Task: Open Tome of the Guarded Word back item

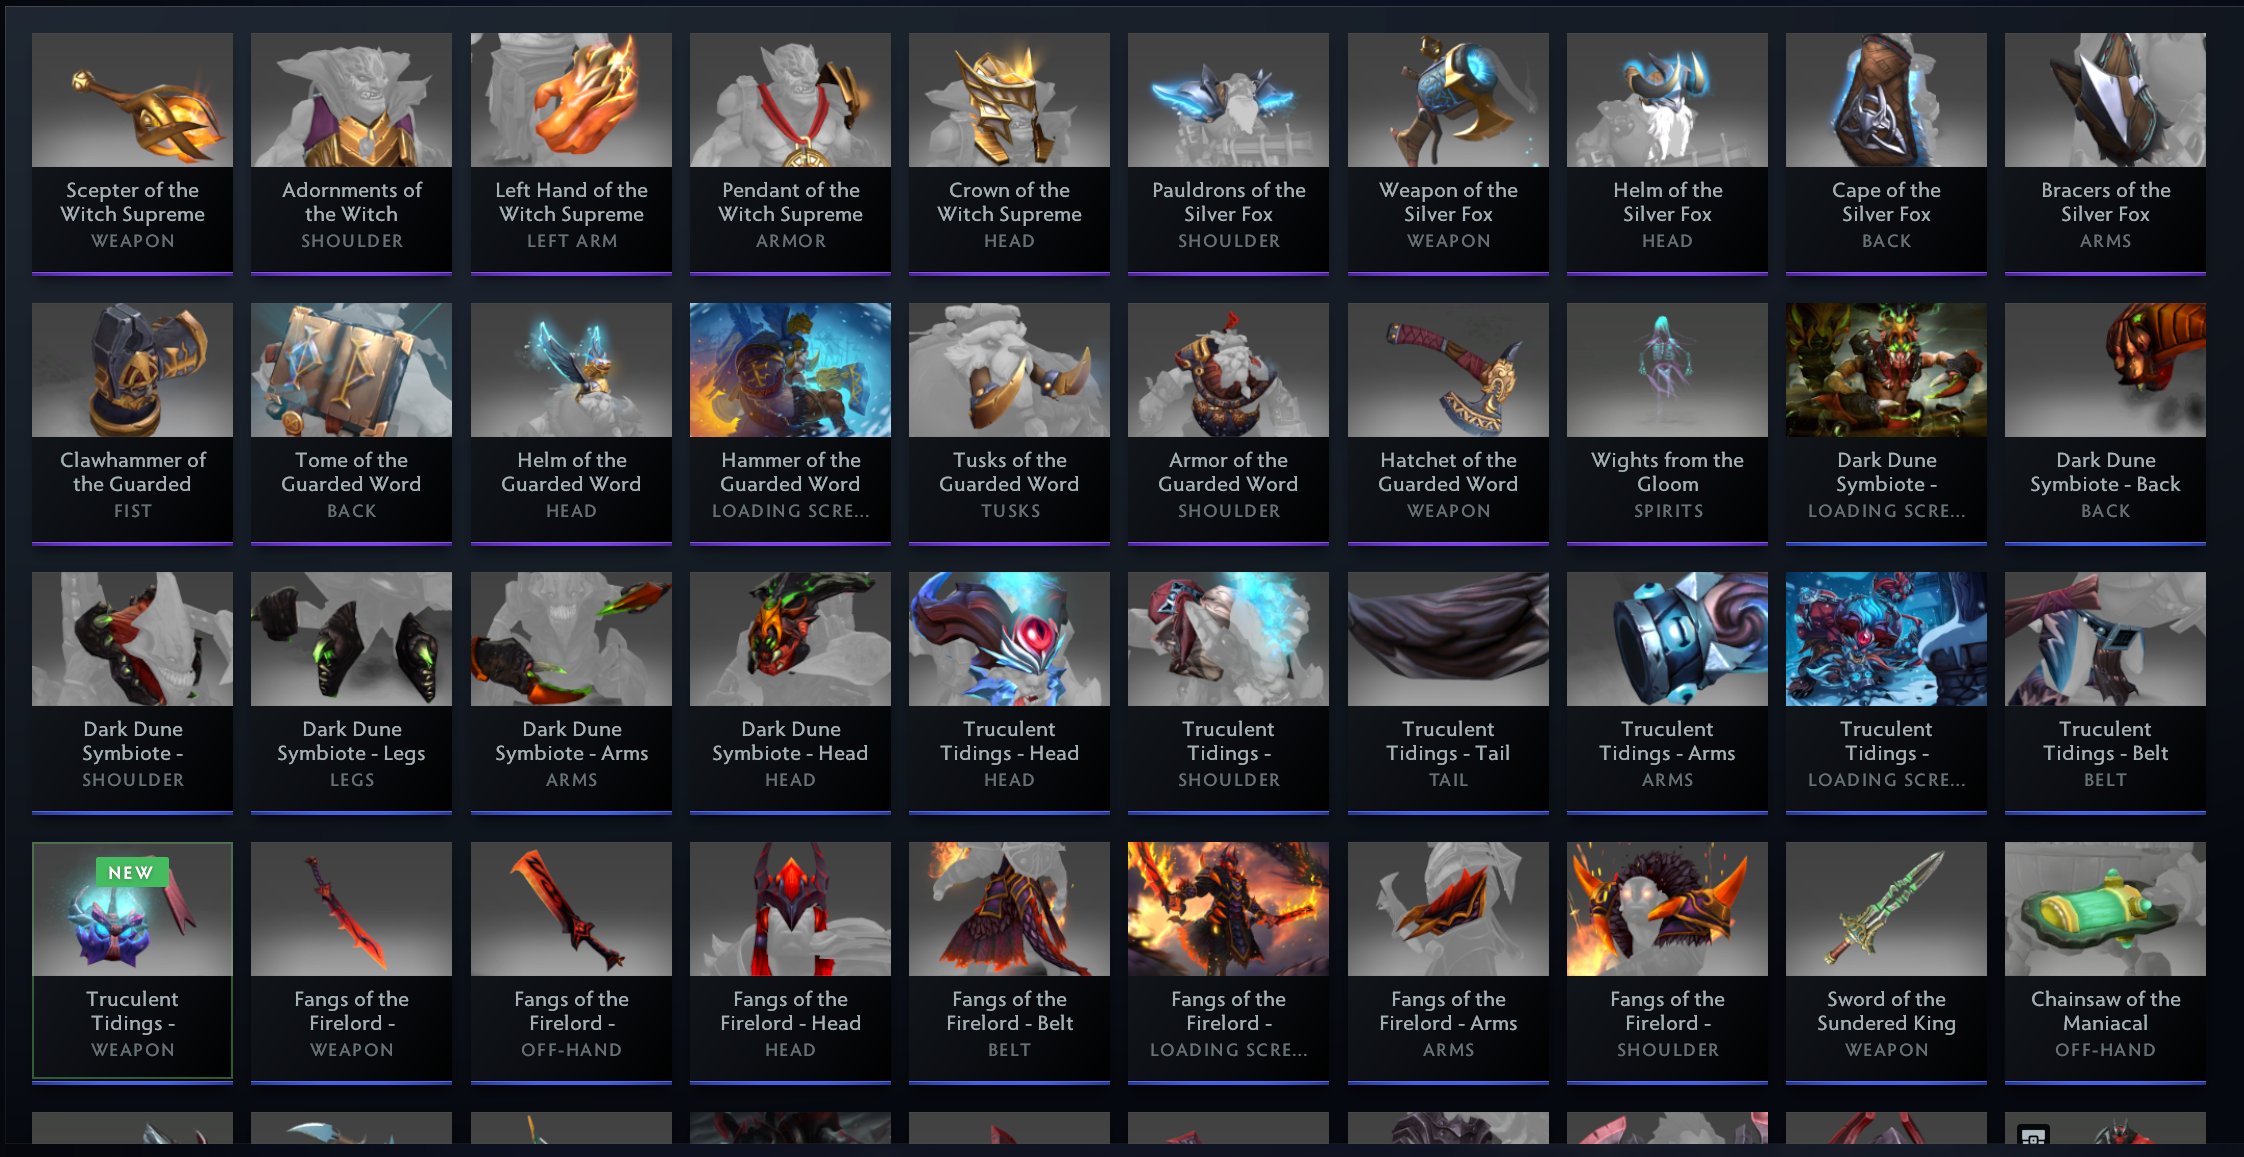Action: click(x=351, y=423)
